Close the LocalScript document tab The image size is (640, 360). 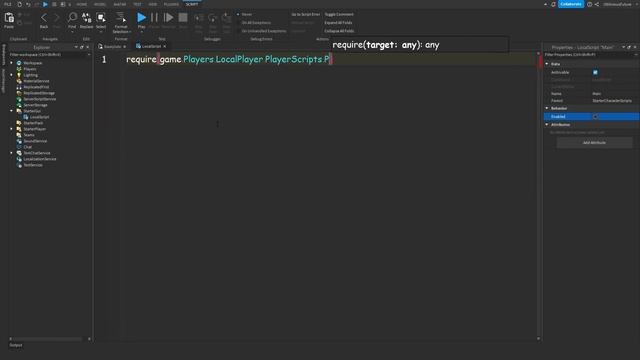coord(164,47)
